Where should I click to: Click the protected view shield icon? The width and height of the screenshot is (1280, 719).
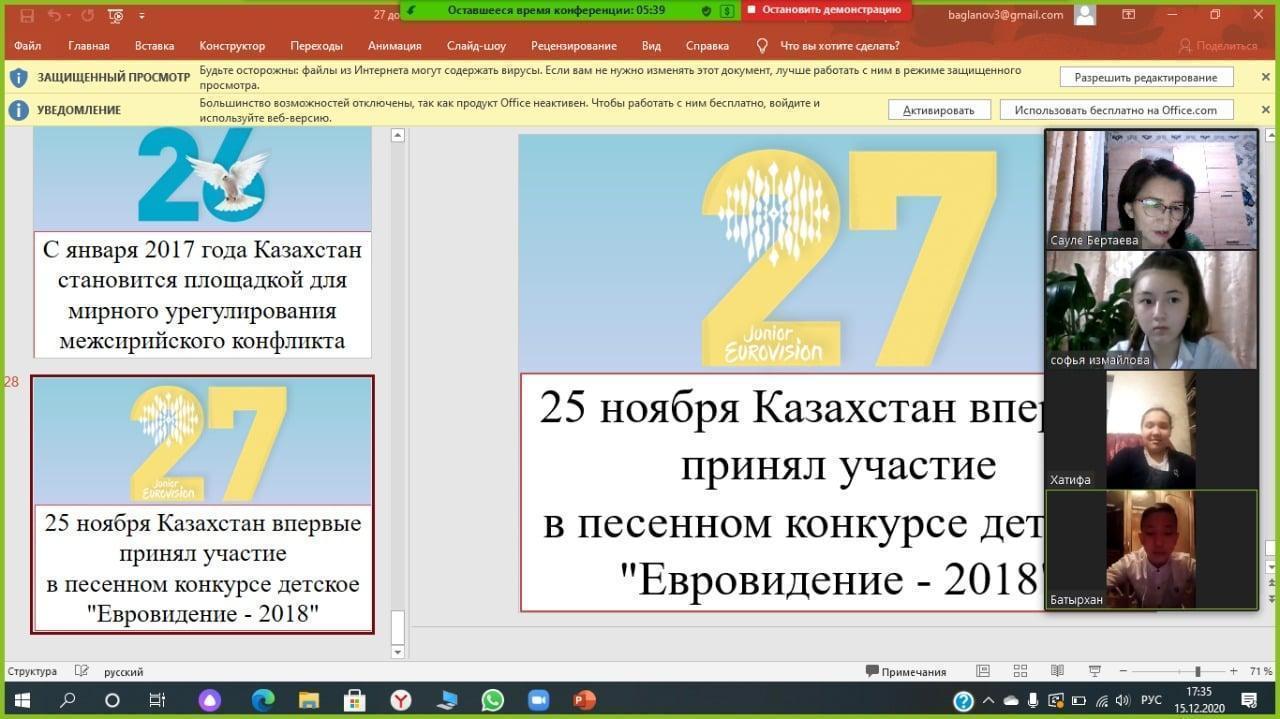(x=19, y=77)
